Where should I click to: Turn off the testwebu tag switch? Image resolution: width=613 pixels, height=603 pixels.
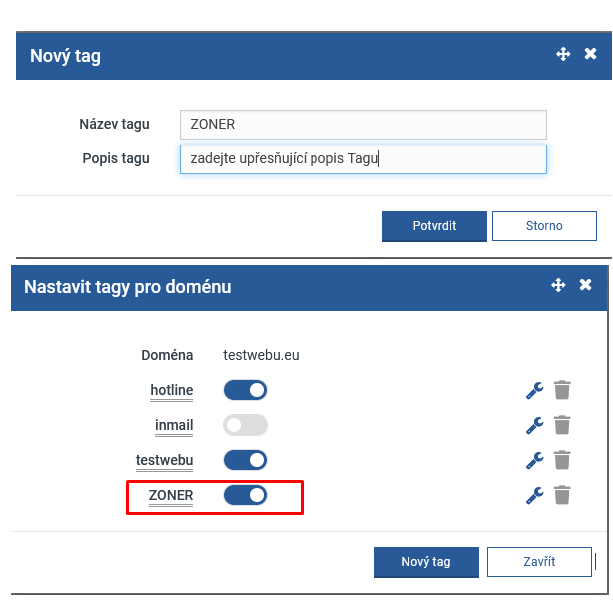(245, 460)
